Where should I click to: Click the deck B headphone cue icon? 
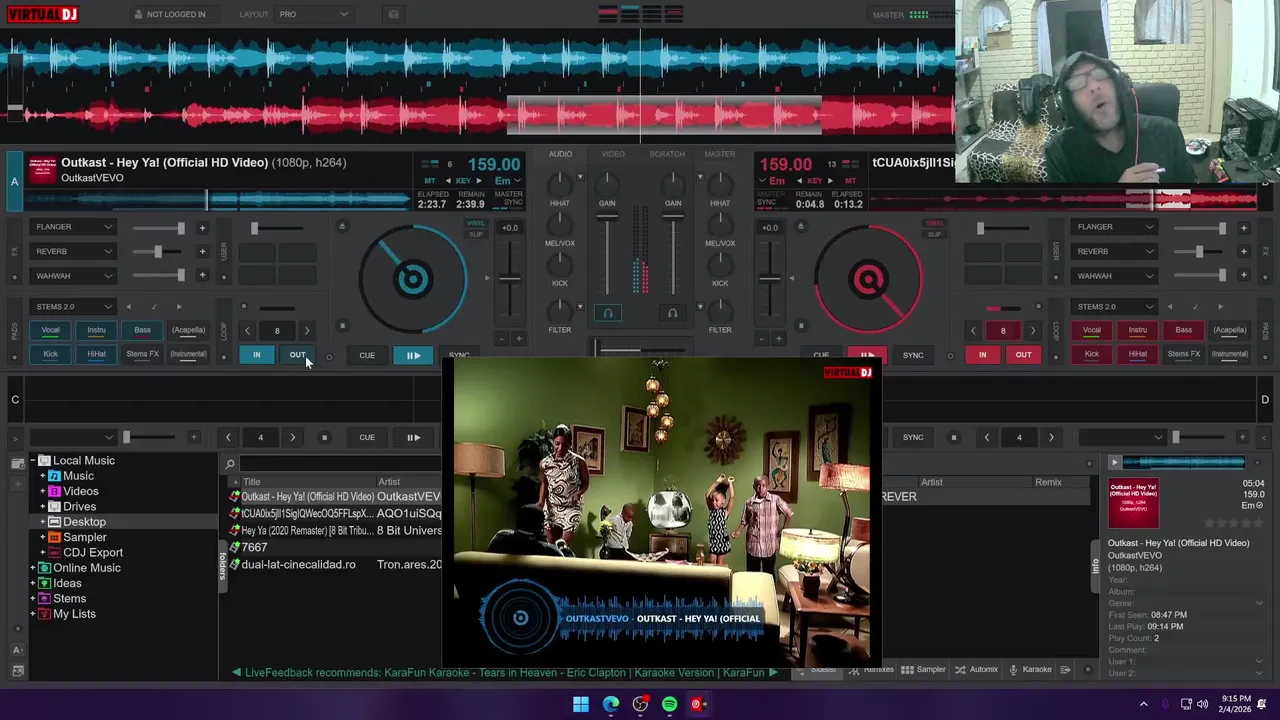point(672,313)
